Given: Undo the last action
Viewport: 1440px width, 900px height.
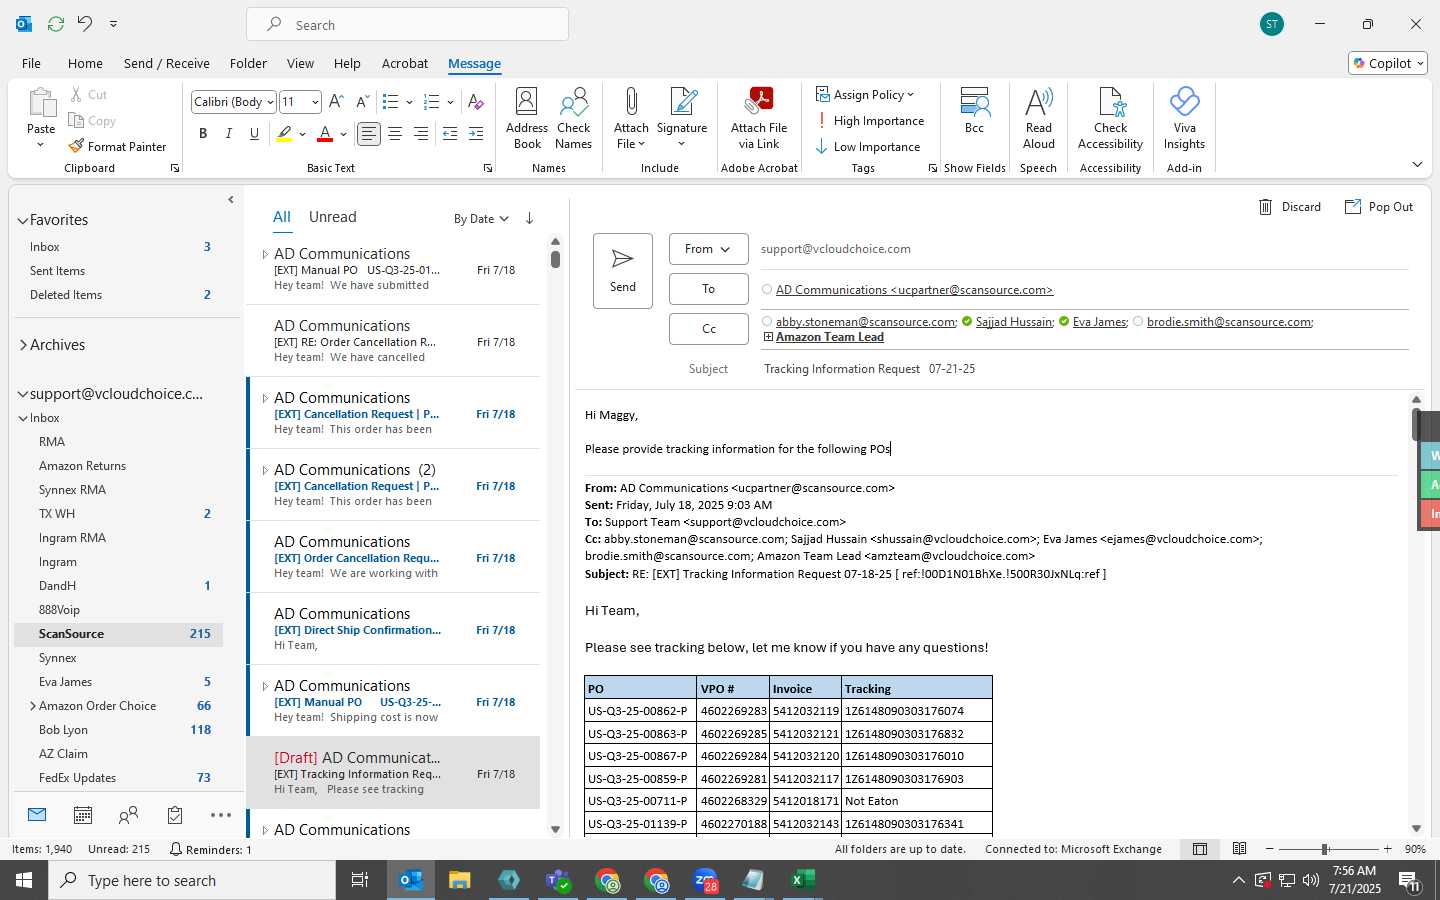Looking at the screenshot, I should tap(85, 23).
